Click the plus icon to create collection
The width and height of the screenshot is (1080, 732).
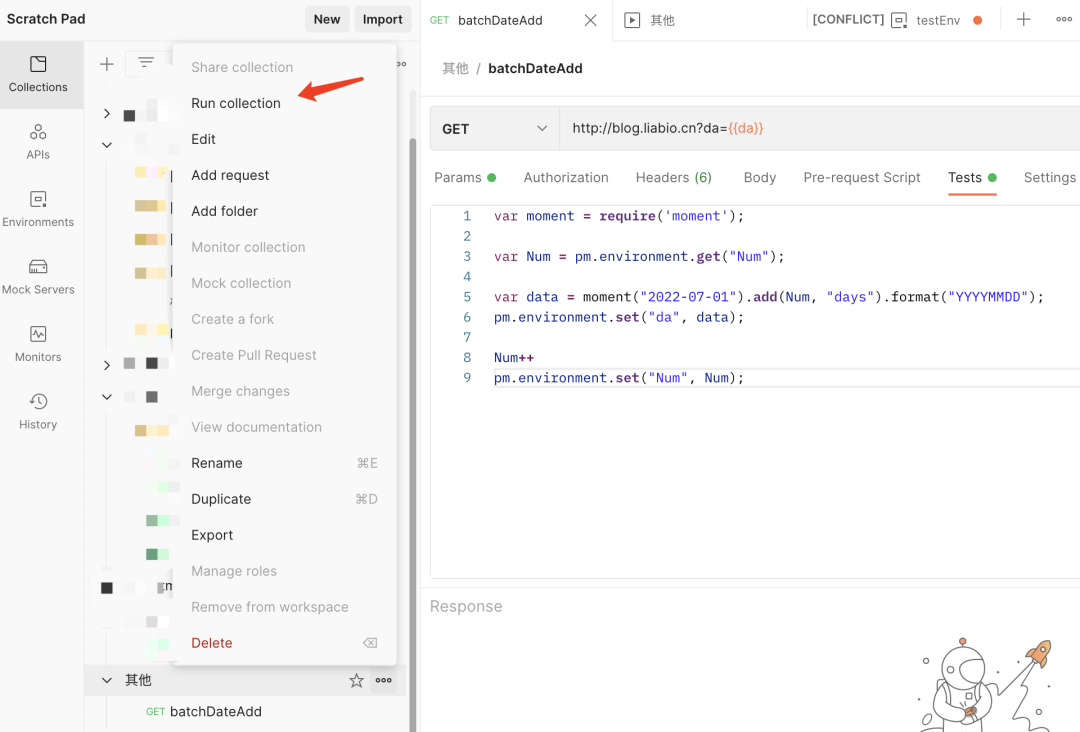(107, 64)
